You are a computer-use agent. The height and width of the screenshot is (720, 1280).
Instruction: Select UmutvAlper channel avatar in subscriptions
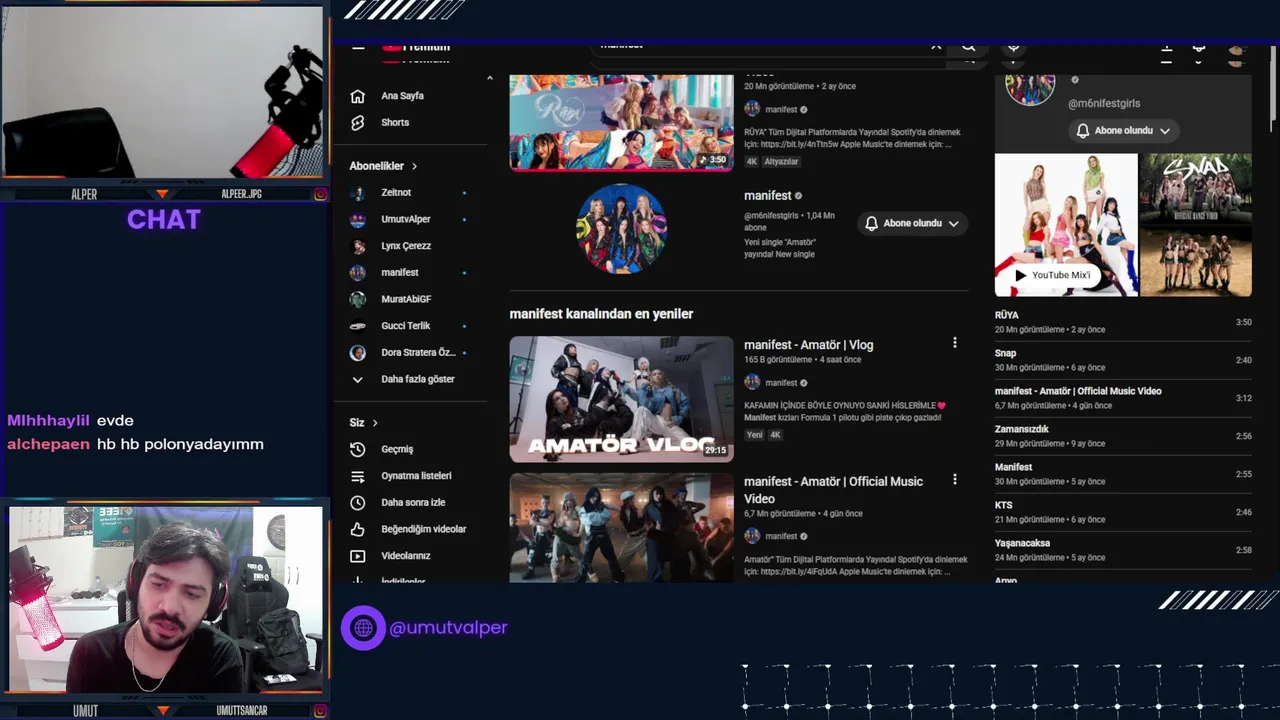pyautogui.click(x=358, y=219)
